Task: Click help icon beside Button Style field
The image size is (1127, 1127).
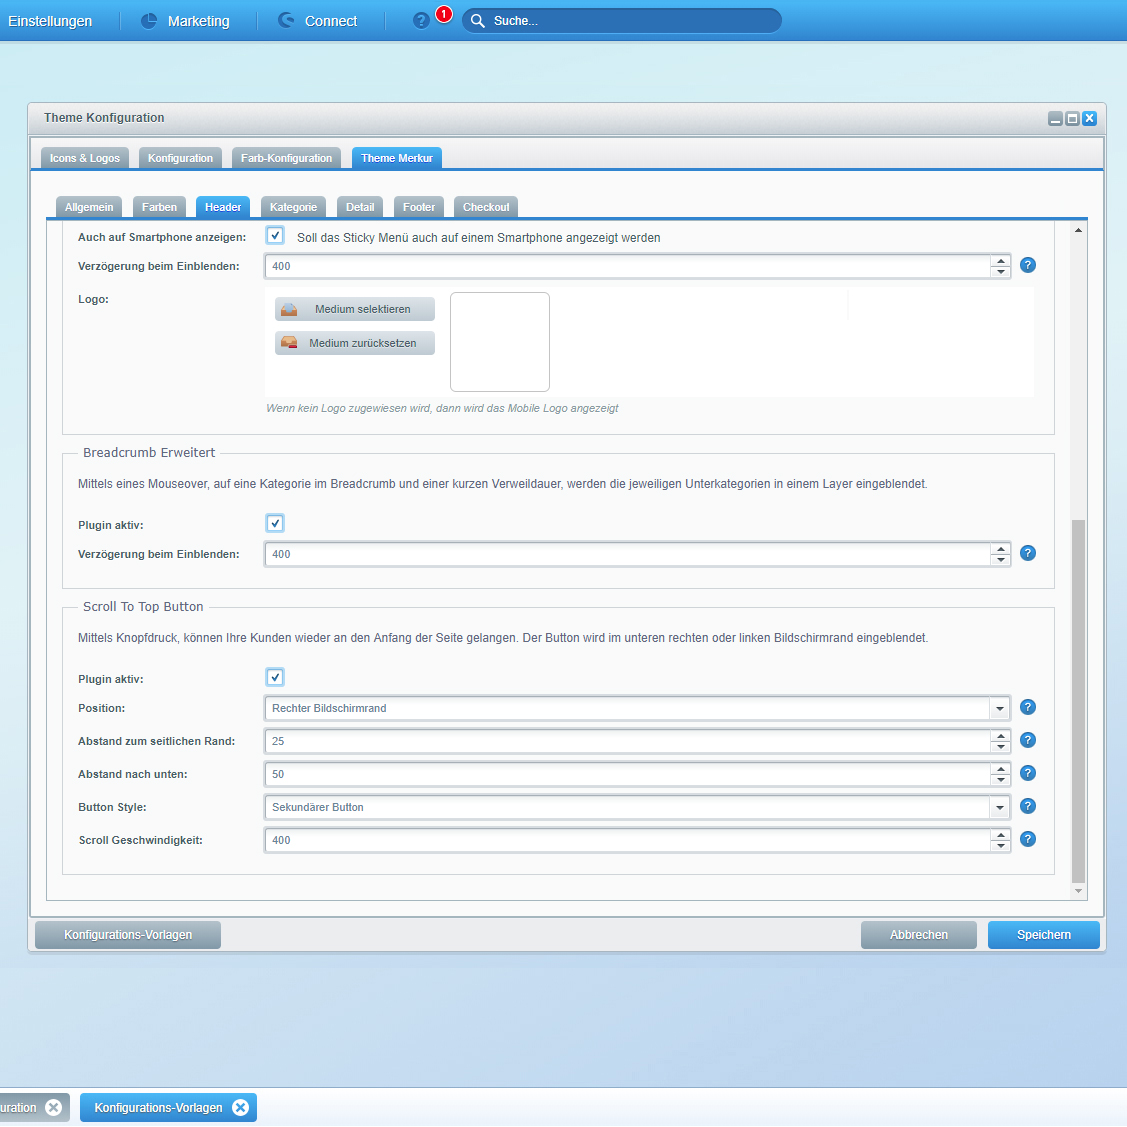Action: tap(1028, 806)
